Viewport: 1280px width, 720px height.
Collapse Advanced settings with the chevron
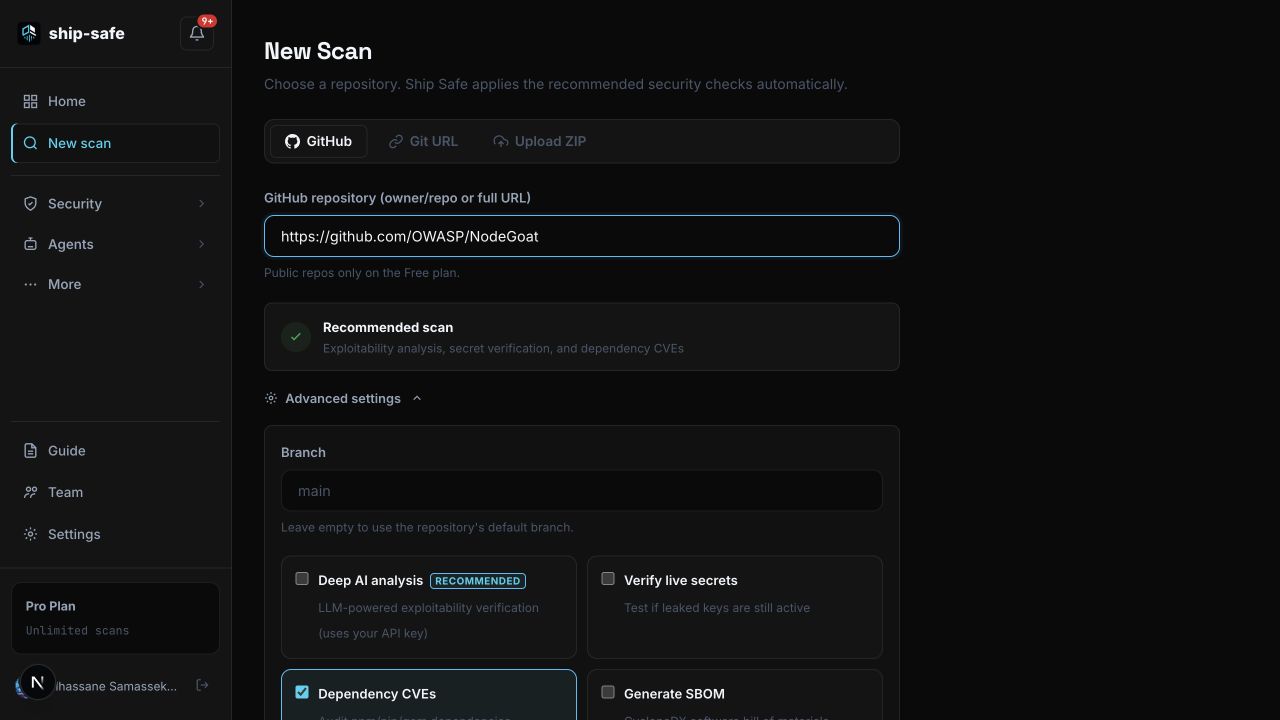pos(417,398)
